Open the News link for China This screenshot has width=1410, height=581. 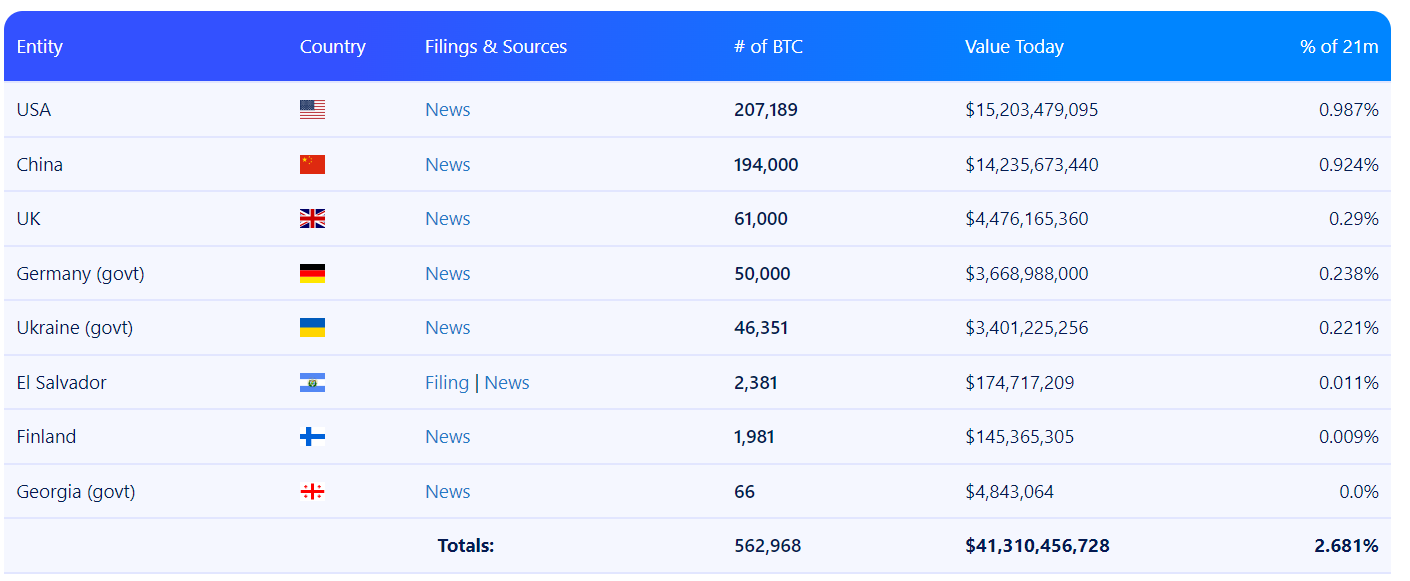pyautogui.click(x=447, y=164)
